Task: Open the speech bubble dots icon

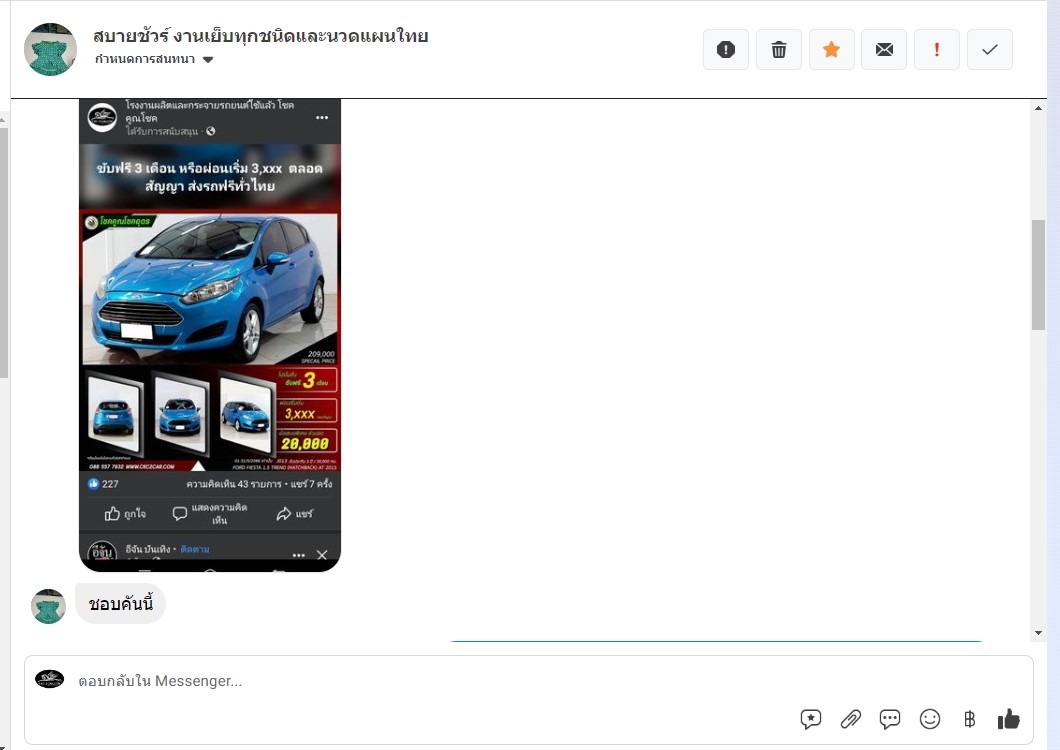Action: [890, 719]
